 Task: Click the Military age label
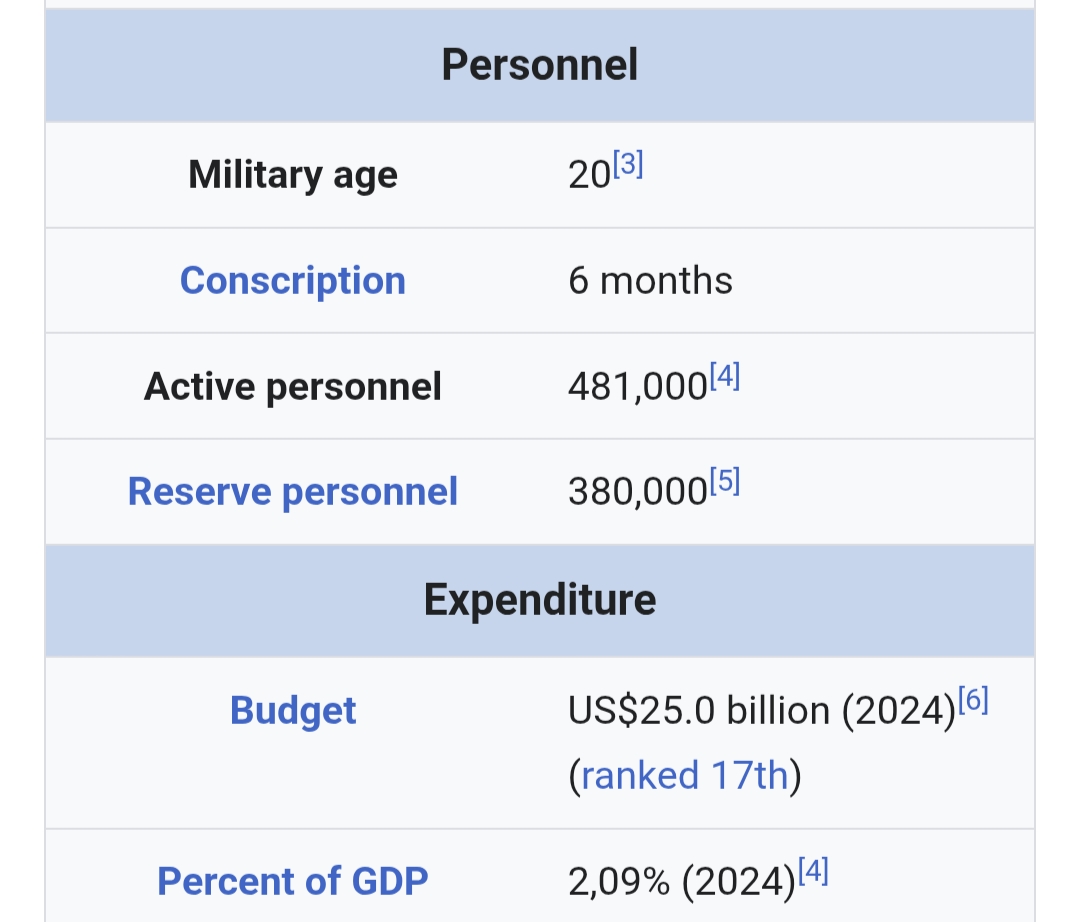coord(292,176)
